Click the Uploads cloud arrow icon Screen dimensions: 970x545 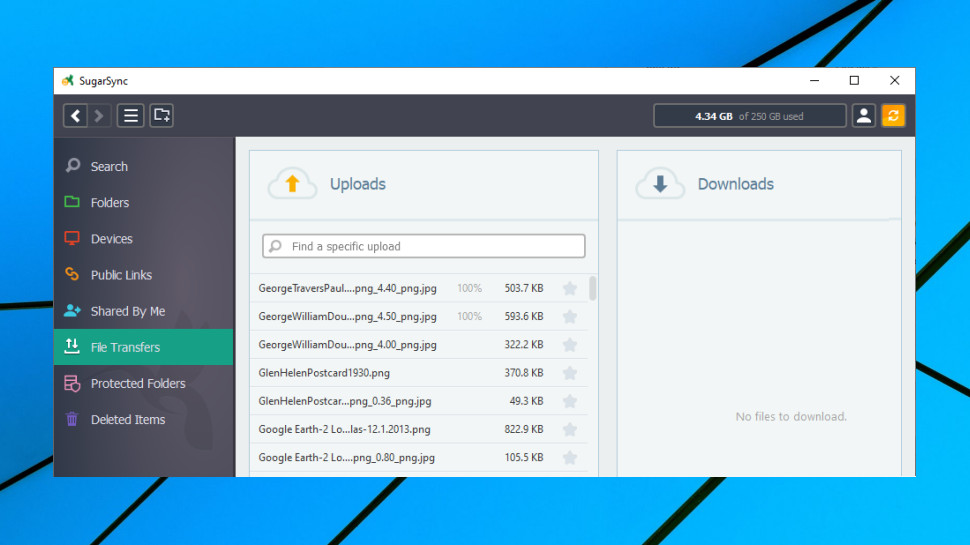pos(292,184)
